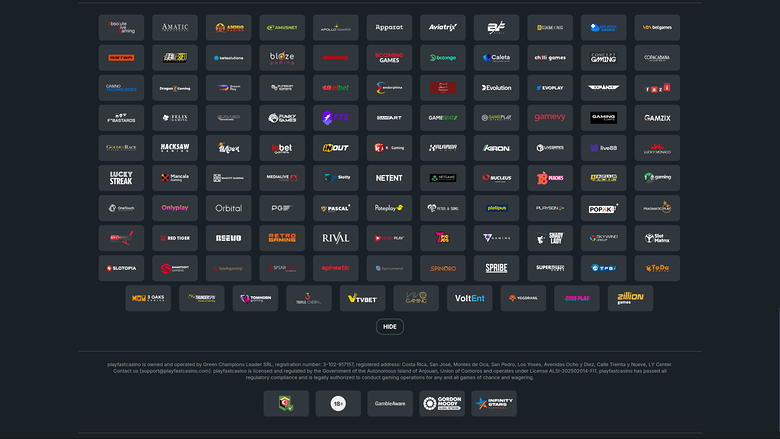
Task: Open the Gordon Moody badge link
Action: pos(442,404)
